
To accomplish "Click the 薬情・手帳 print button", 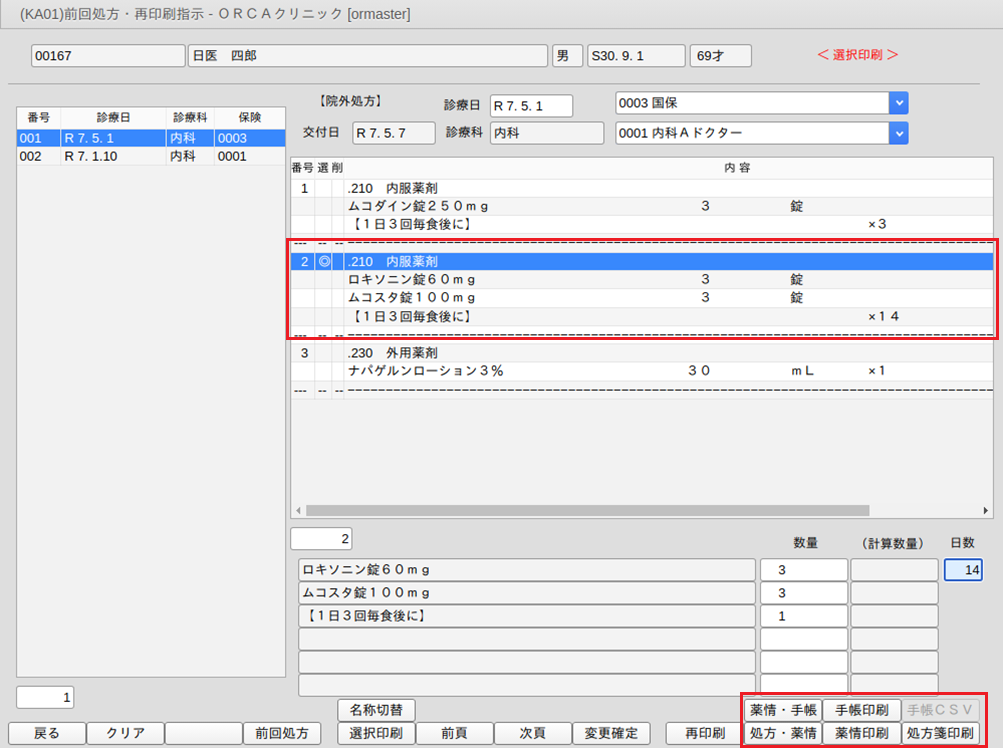I will click(x=782, y=710).
